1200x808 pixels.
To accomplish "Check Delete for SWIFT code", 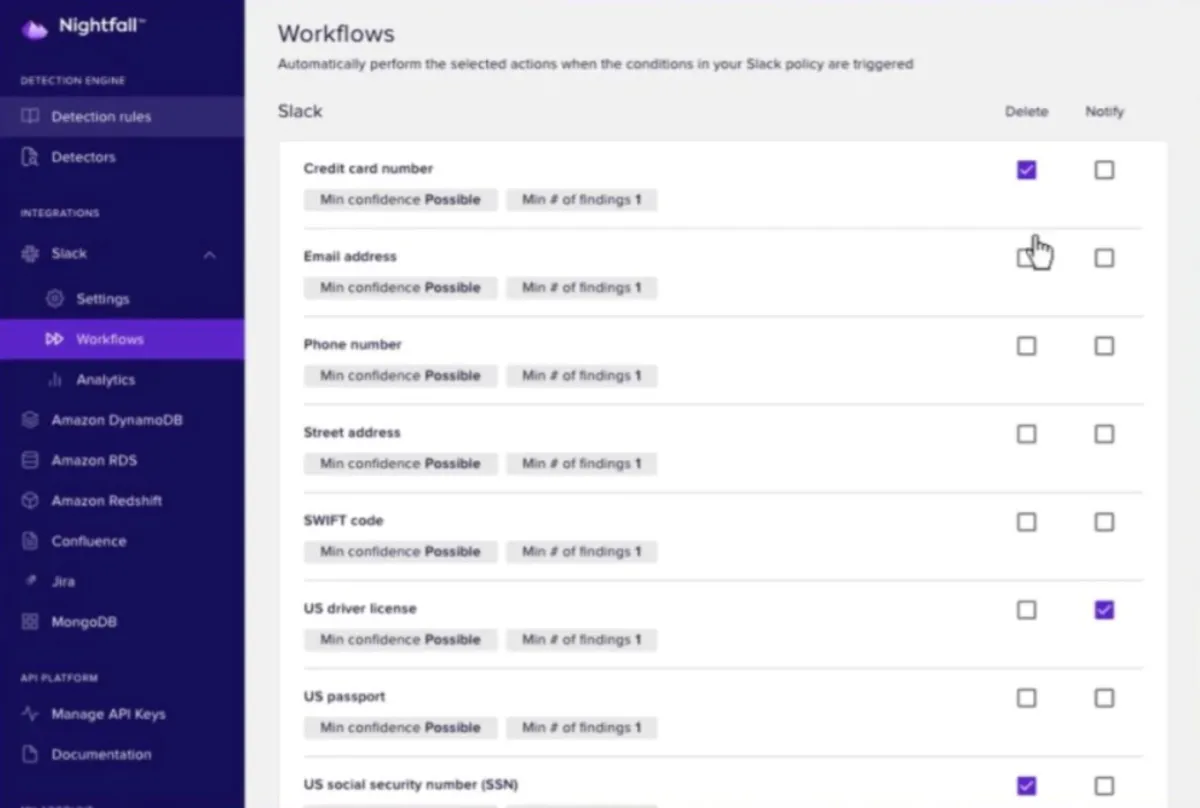I will [1026, 522].
